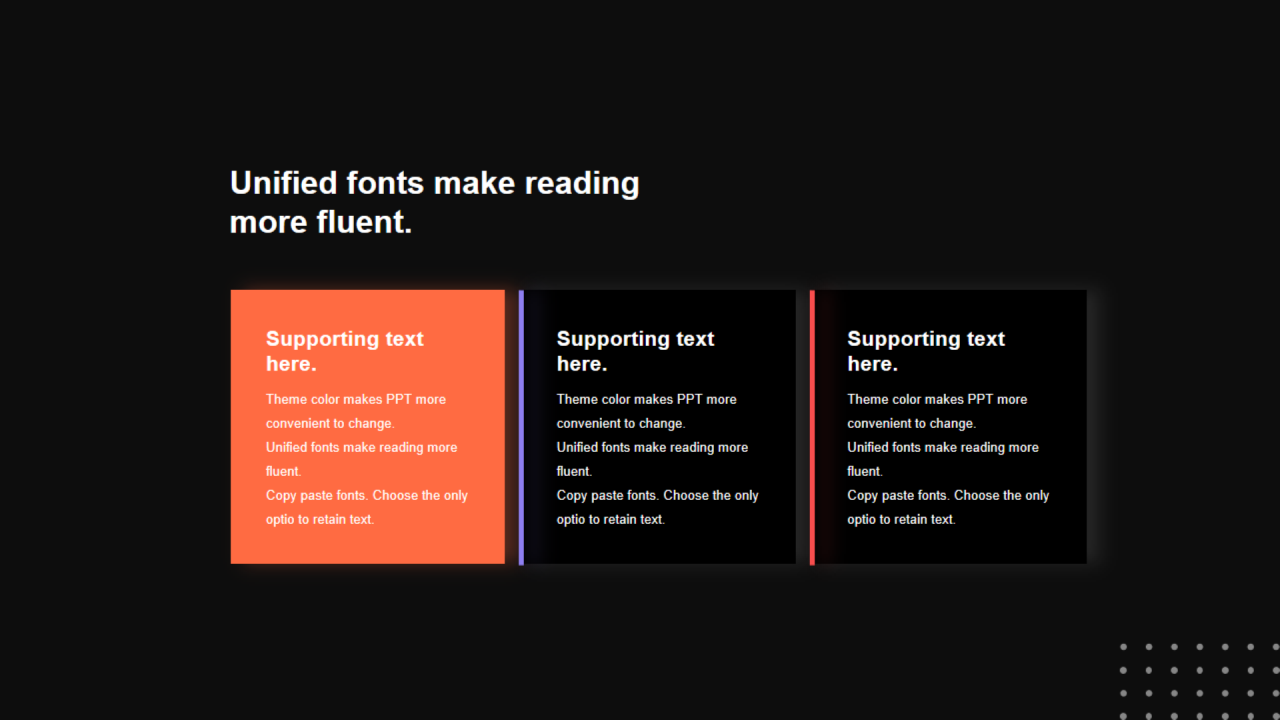Viewport: 1280px width, 720px height.
Task: Click 'Supporting text here.' heading in red-bar card
Action: (x=925, y=350)
